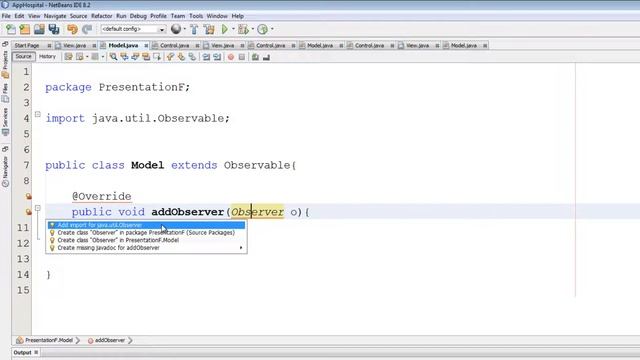This screenshot has height=360, width=640.
Task: Jump to last edit location icon
Action: (69, 57)
